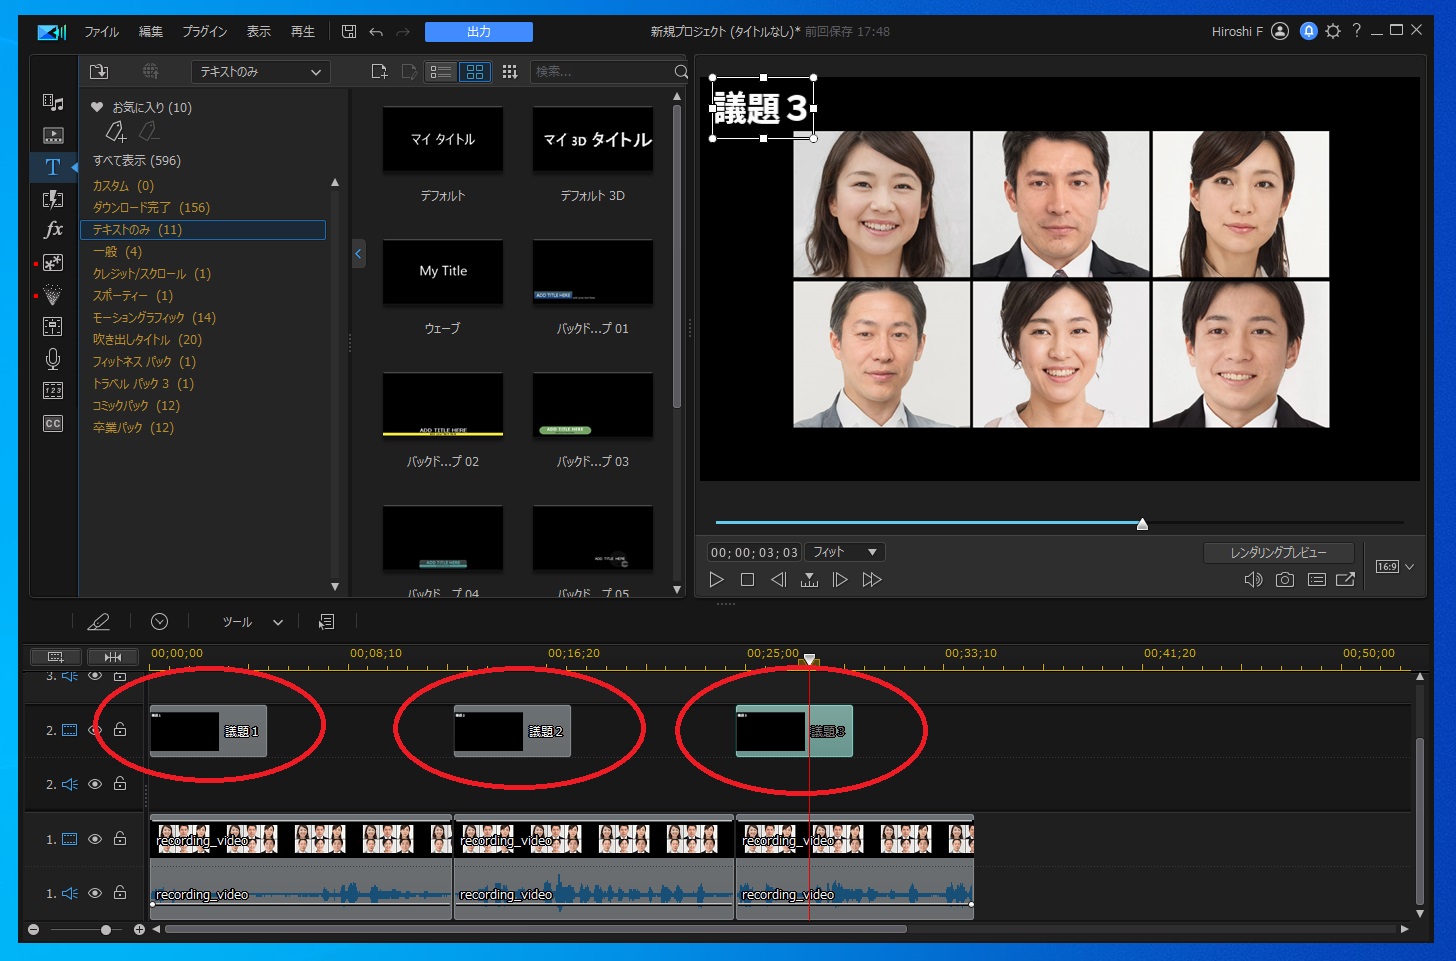This screenshot has height=961, width=1456.
Task: Toggle lock on video track 1
Action: coord(120,839)
